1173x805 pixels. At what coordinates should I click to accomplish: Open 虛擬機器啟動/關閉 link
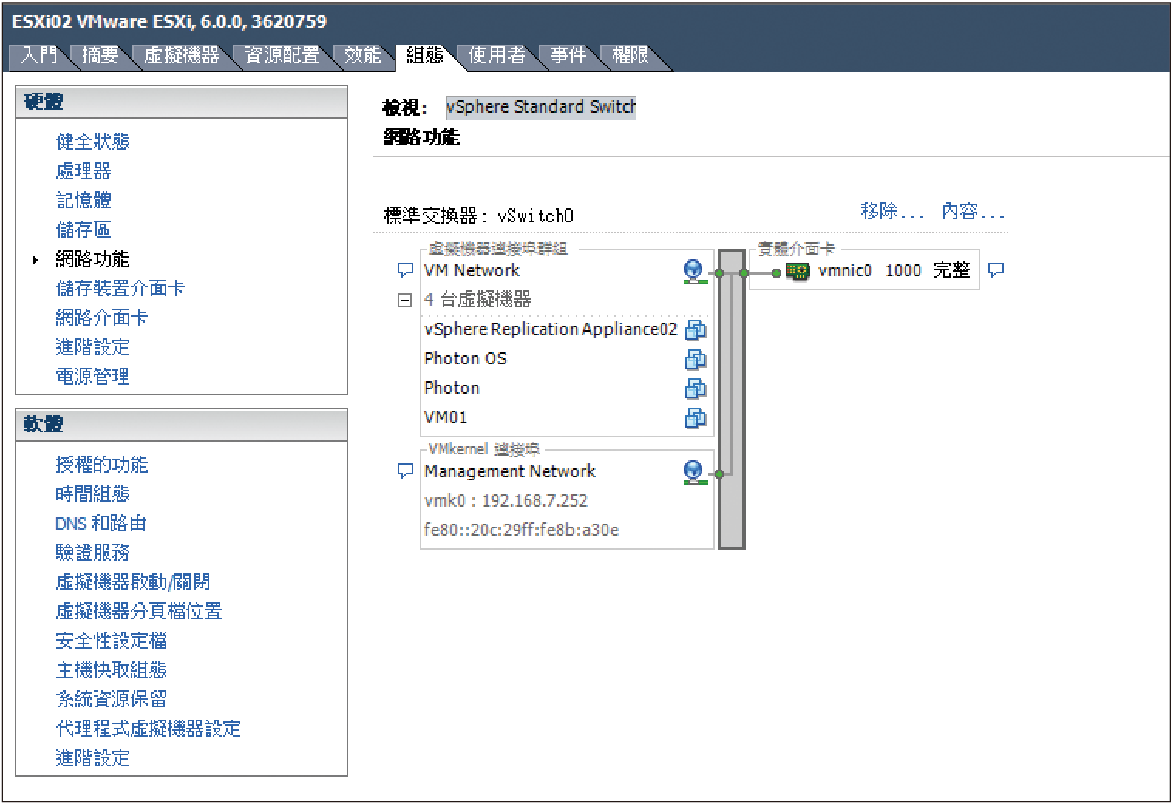click(x=132, y=581)
